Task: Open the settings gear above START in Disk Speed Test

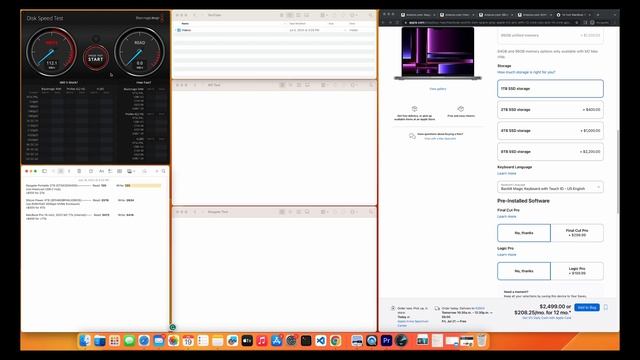Action: coord(96,39)
